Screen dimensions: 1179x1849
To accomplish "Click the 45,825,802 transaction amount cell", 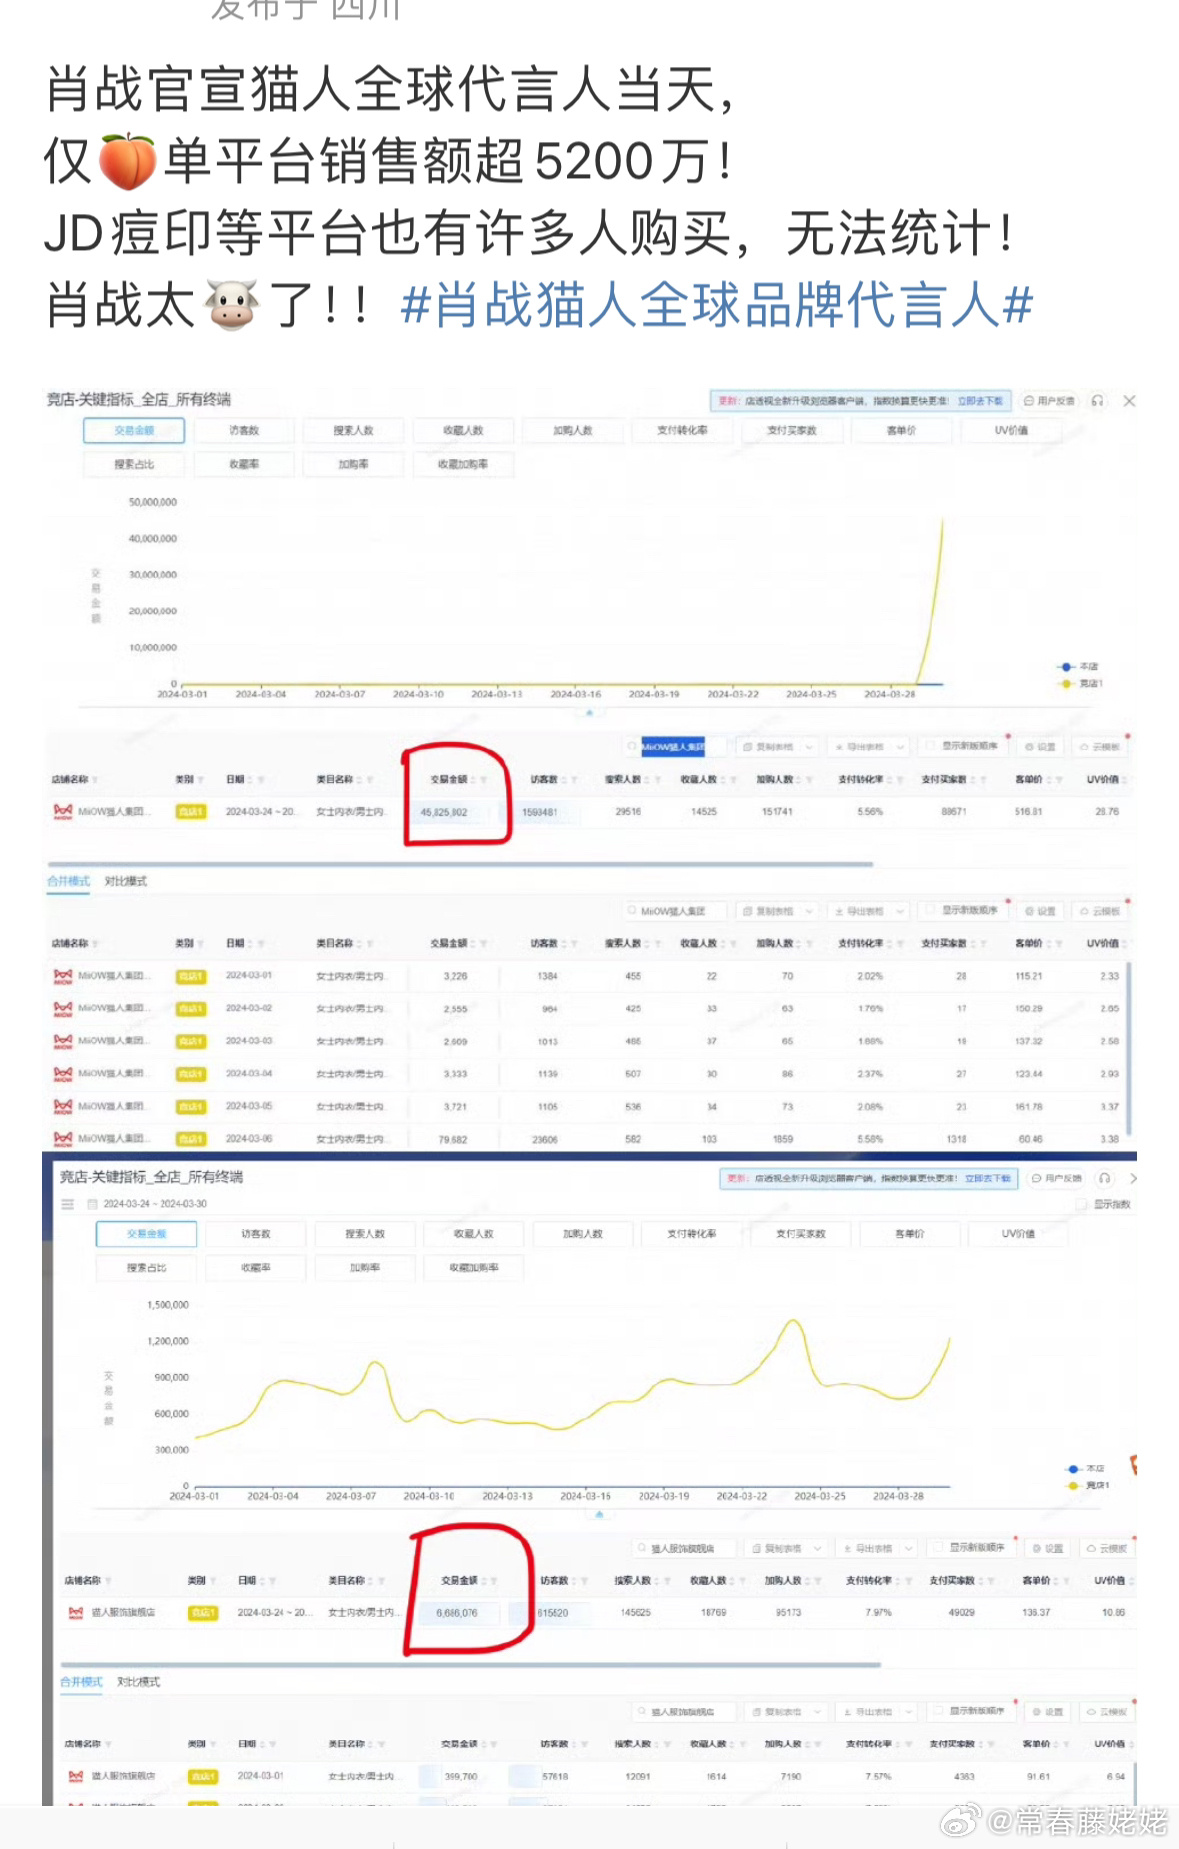I will pyautogui.click(x=444, y=812).
